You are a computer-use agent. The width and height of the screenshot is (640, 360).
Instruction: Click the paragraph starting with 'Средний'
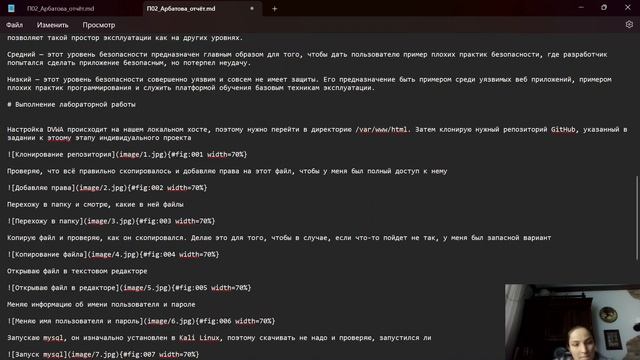307,58
